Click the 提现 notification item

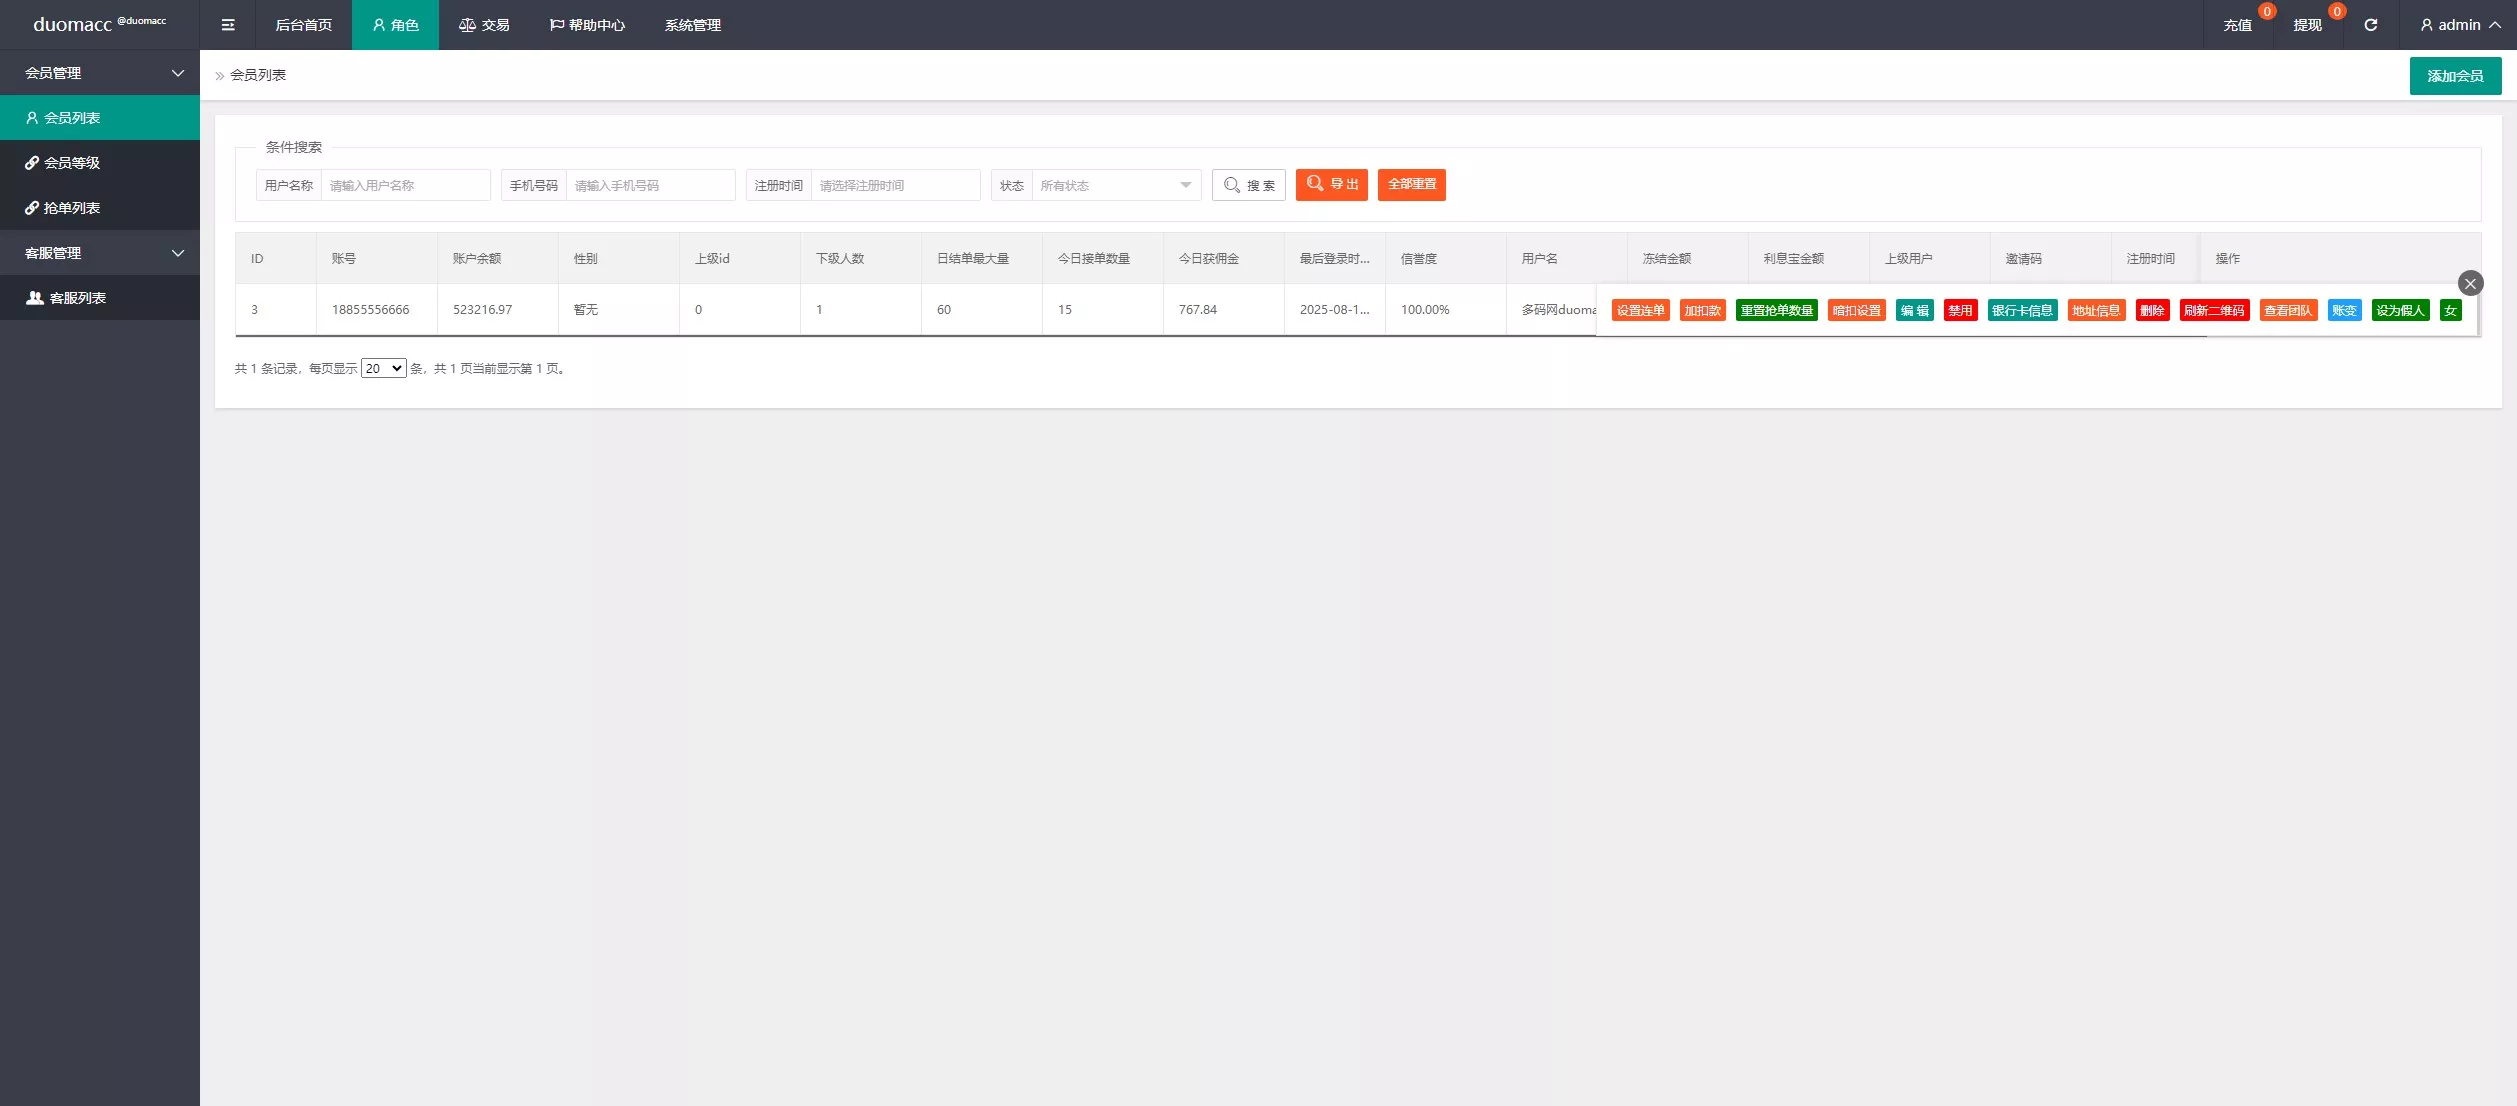[x=2308, y=25]
